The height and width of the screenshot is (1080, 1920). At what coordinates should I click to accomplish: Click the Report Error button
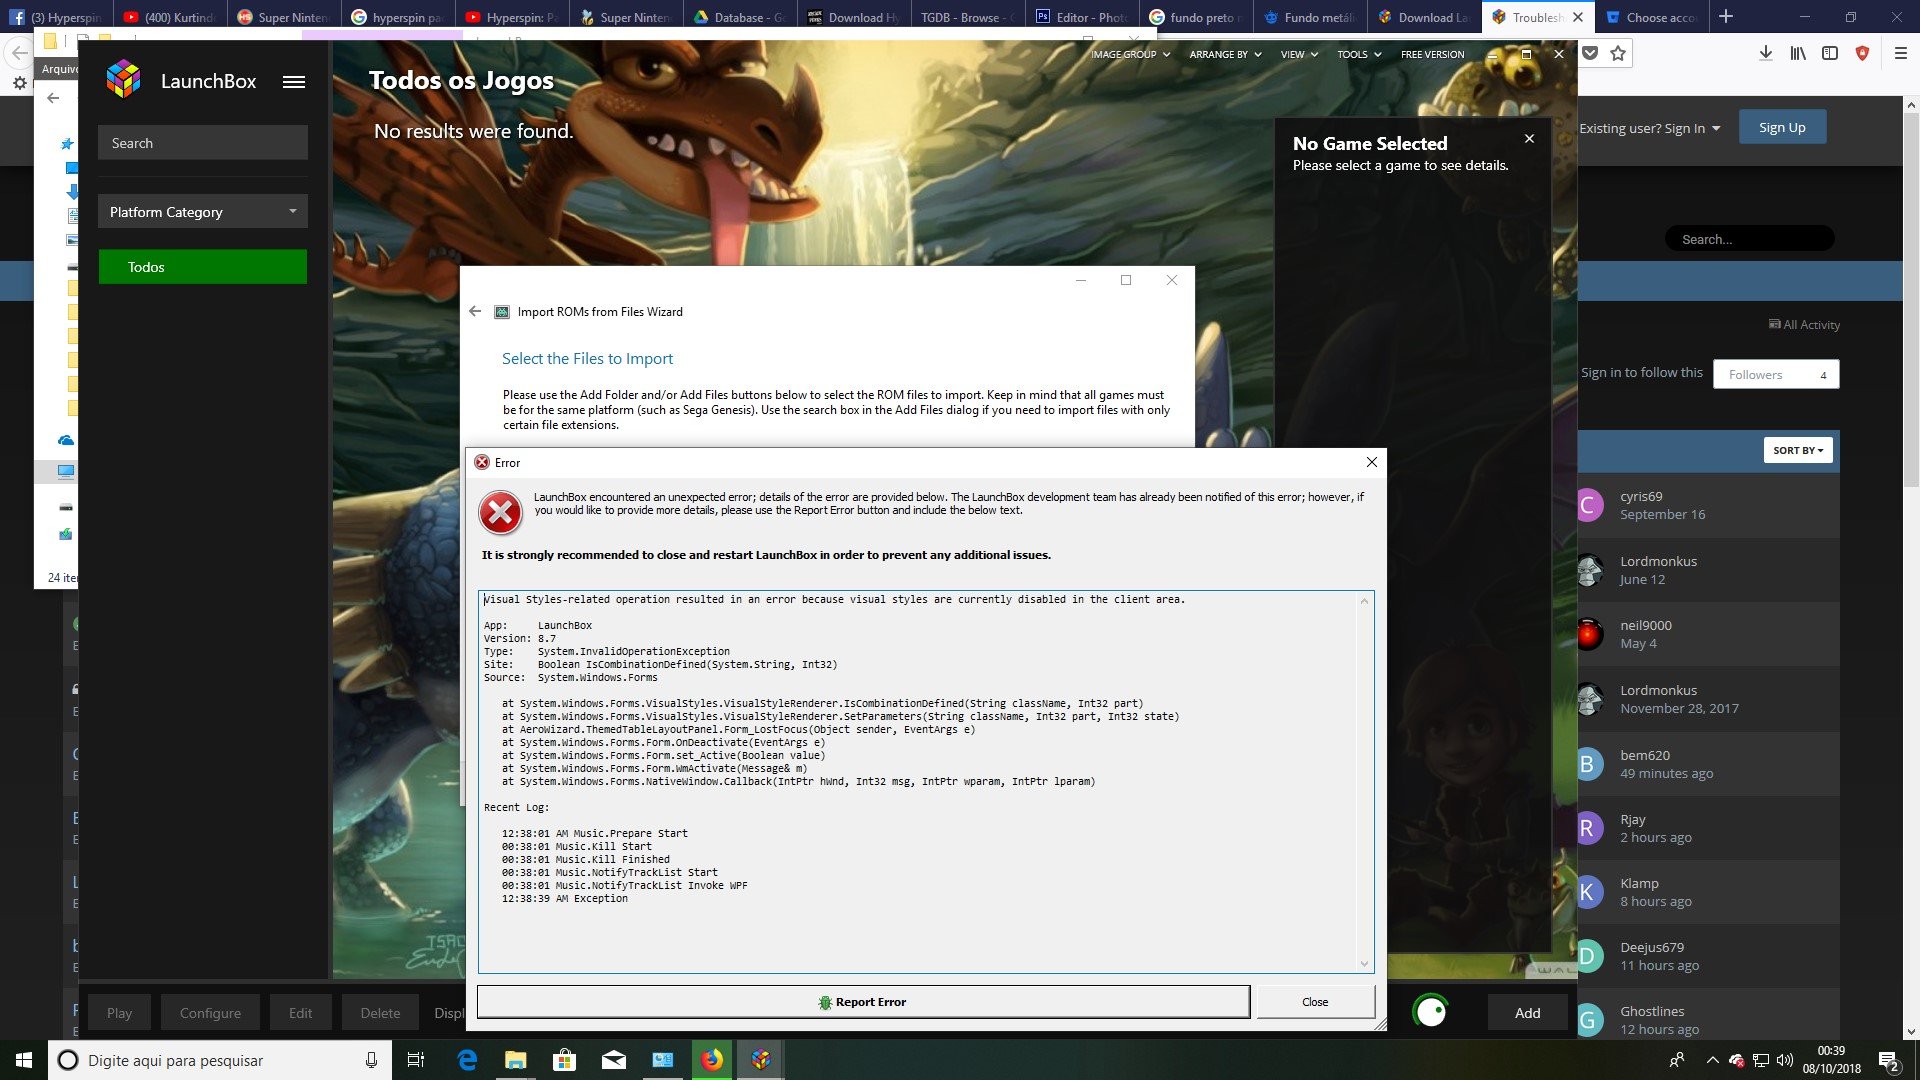pos(863,1001)
